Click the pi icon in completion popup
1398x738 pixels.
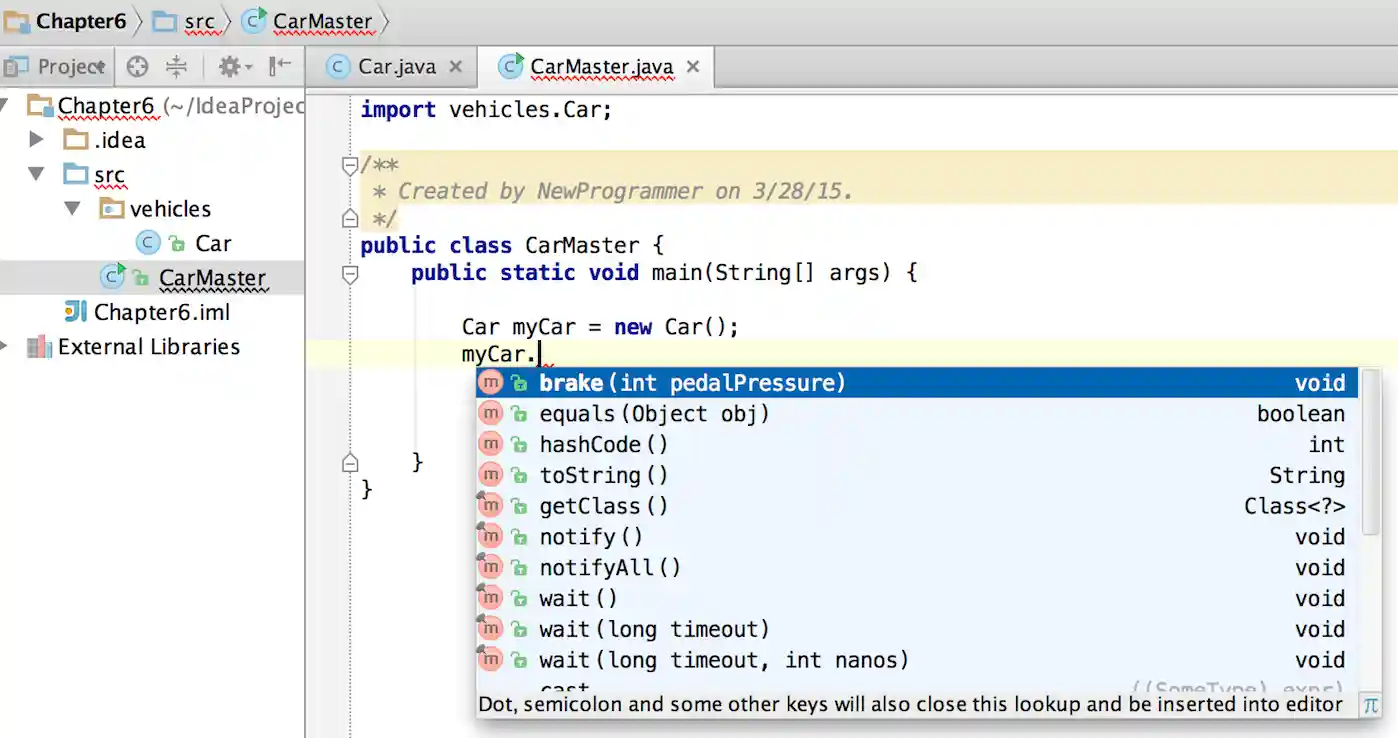(x=1370, y=705)
